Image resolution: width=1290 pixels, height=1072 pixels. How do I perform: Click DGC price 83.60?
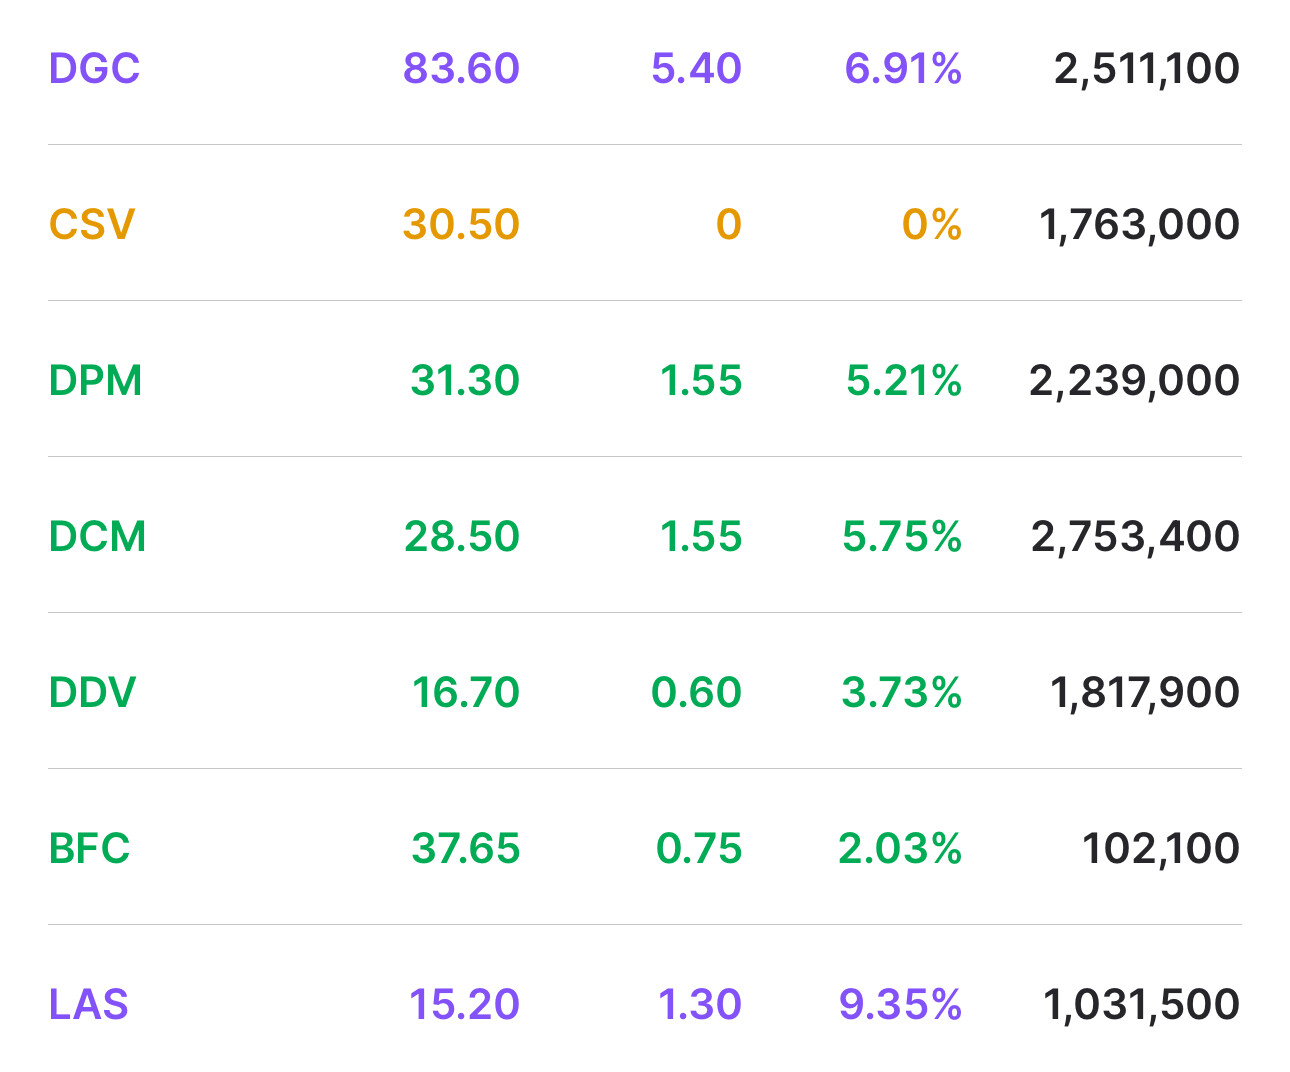click(461, 69)
